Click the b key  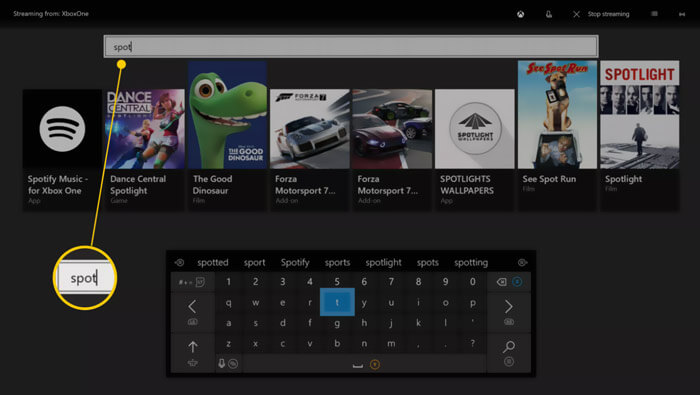[337, 343]
